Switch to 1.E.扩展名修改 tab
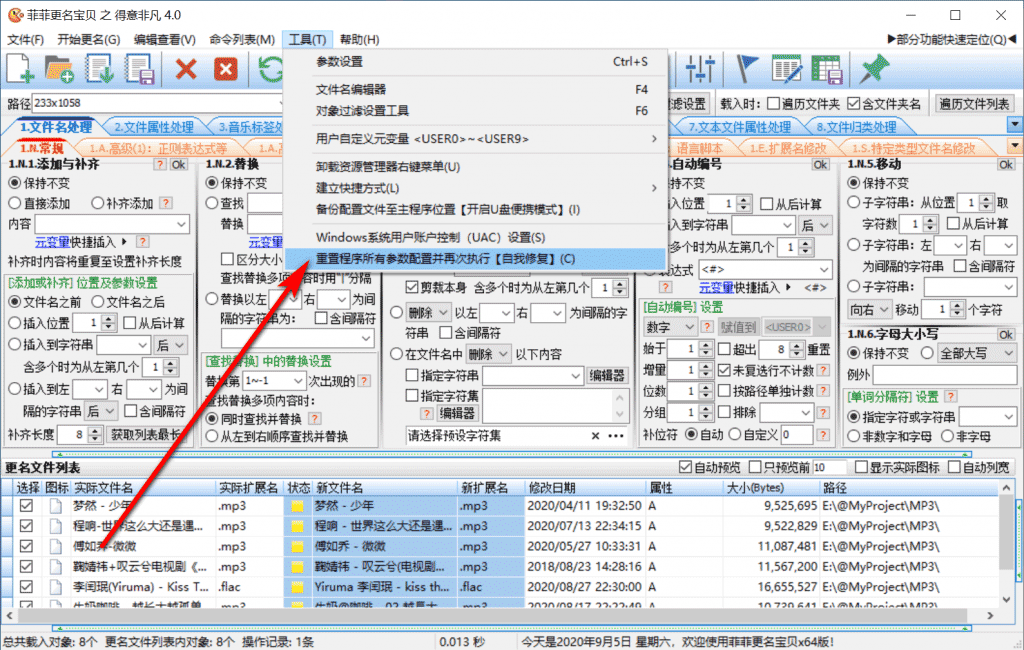Screen dimensions: 1024x650 click(788, 148)
